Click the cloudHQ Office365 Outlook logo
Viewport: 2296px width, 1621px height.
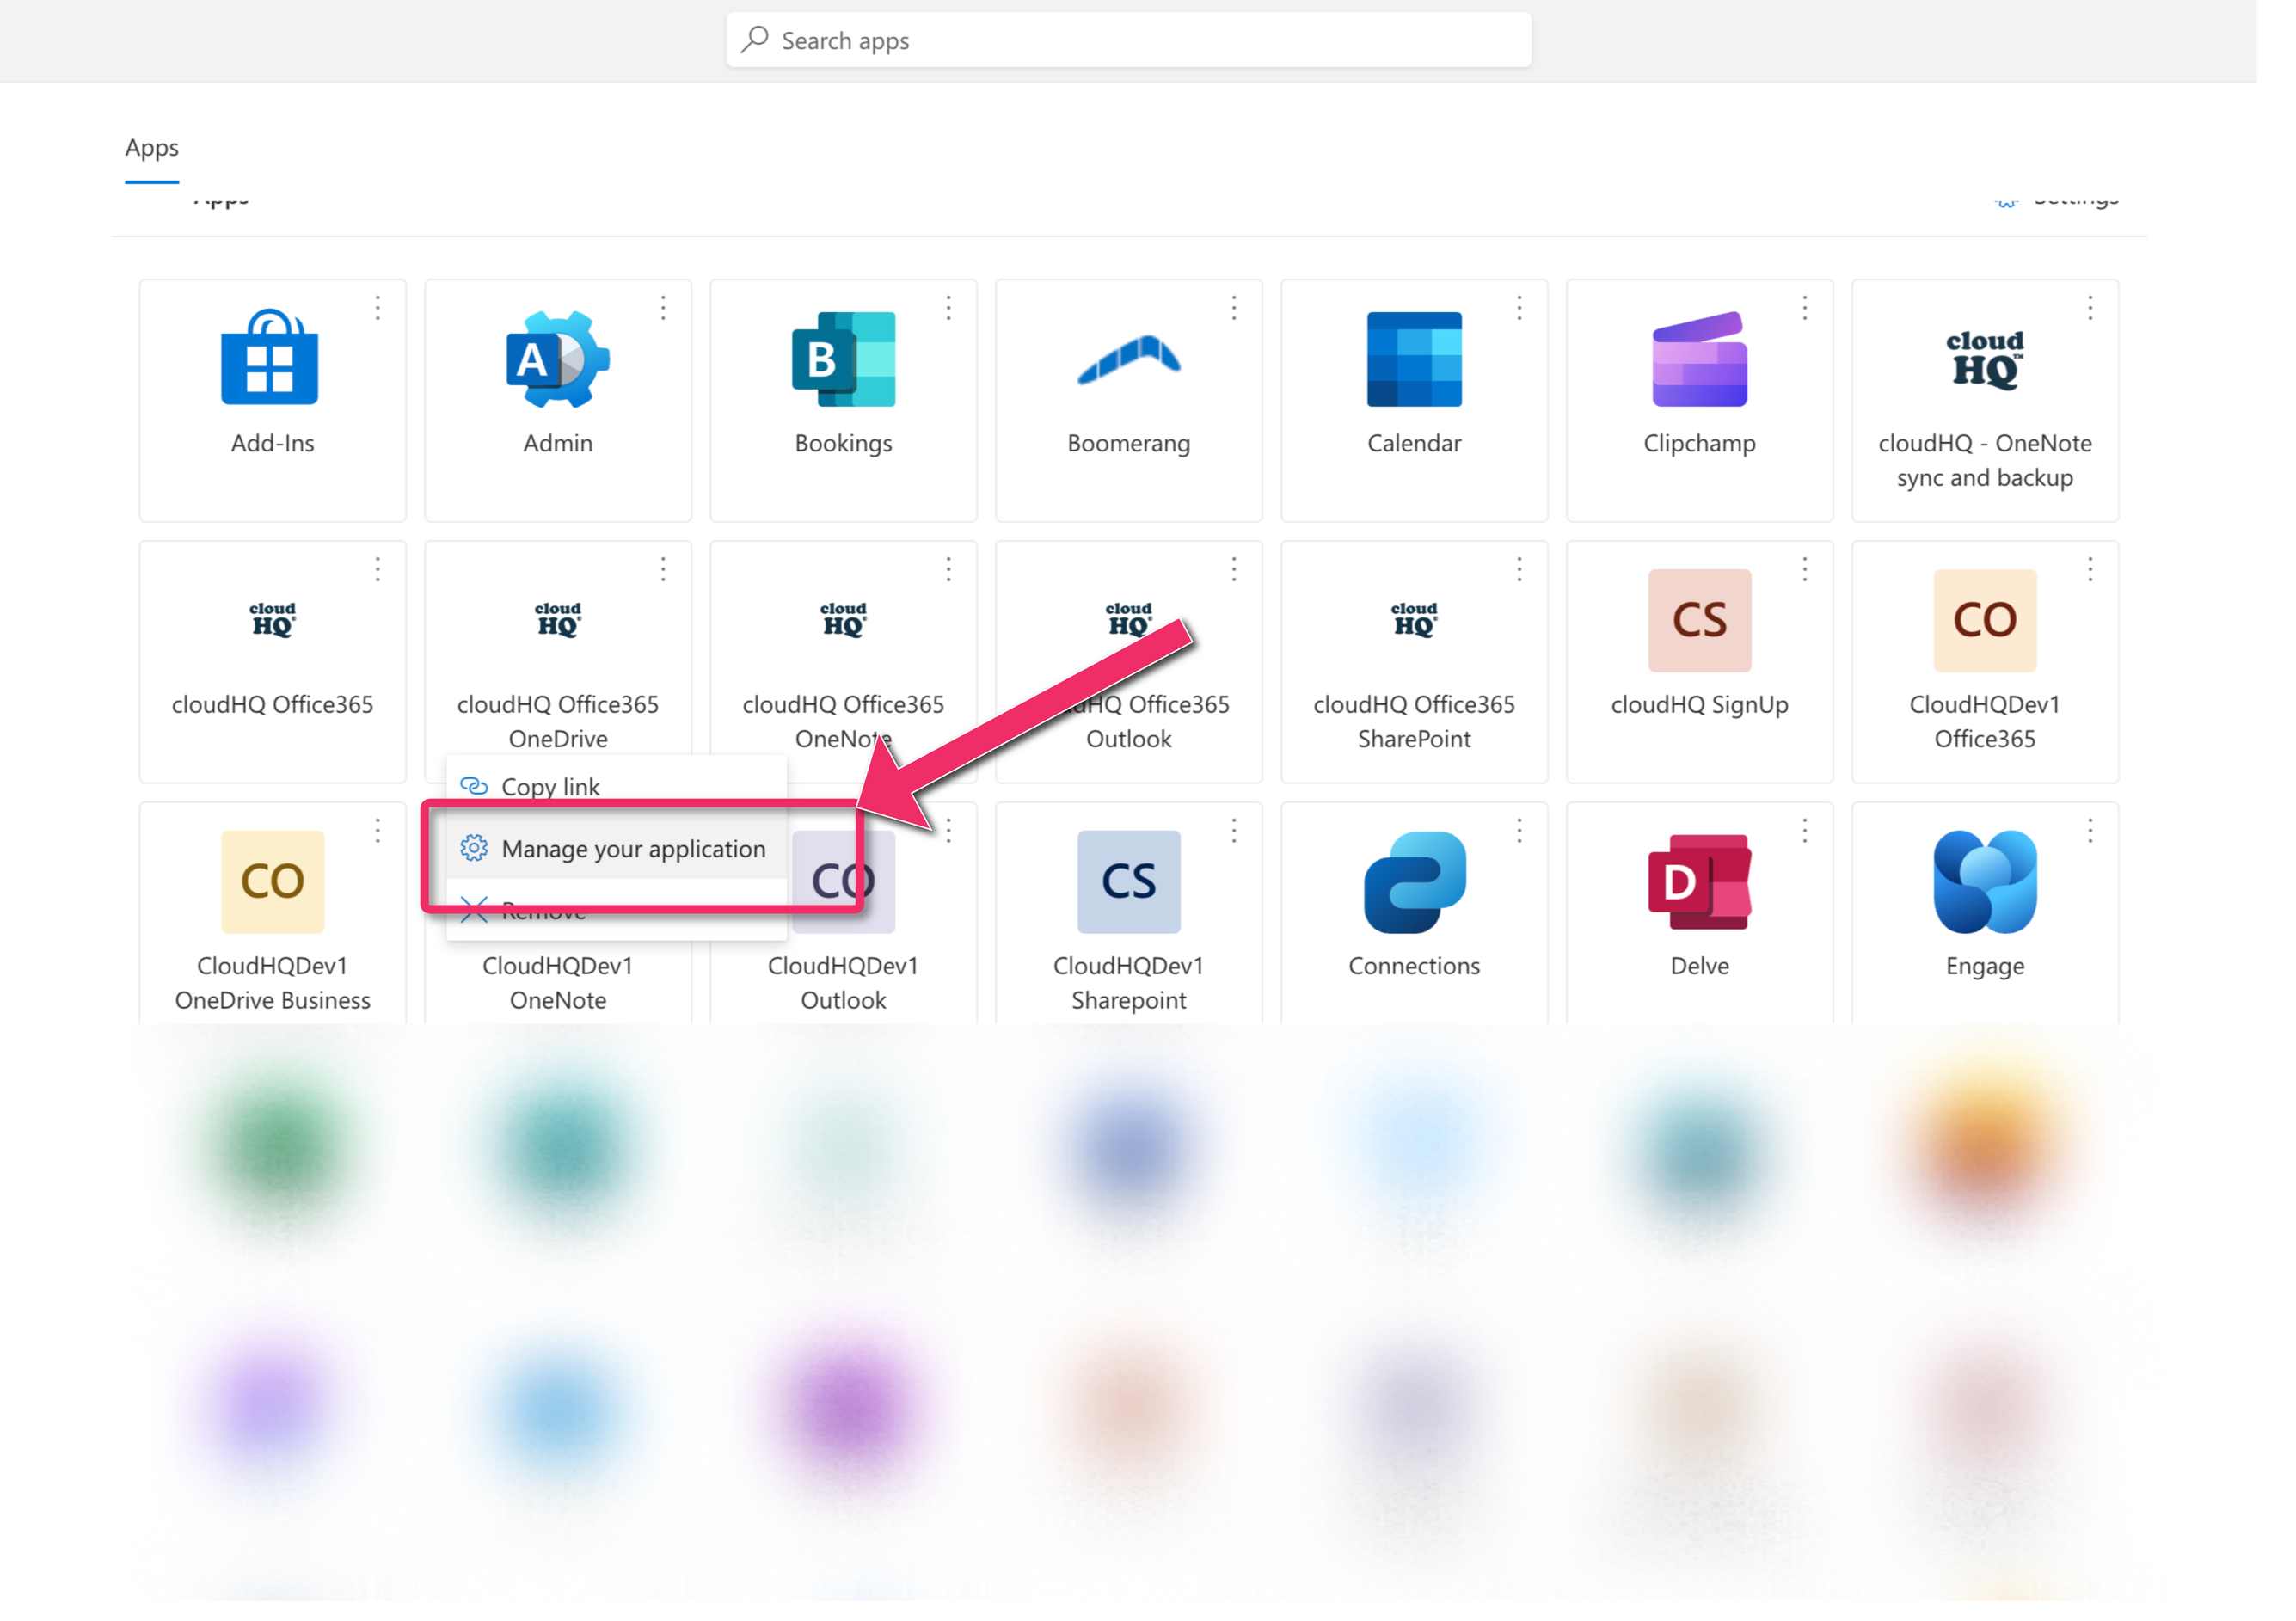1128,620
